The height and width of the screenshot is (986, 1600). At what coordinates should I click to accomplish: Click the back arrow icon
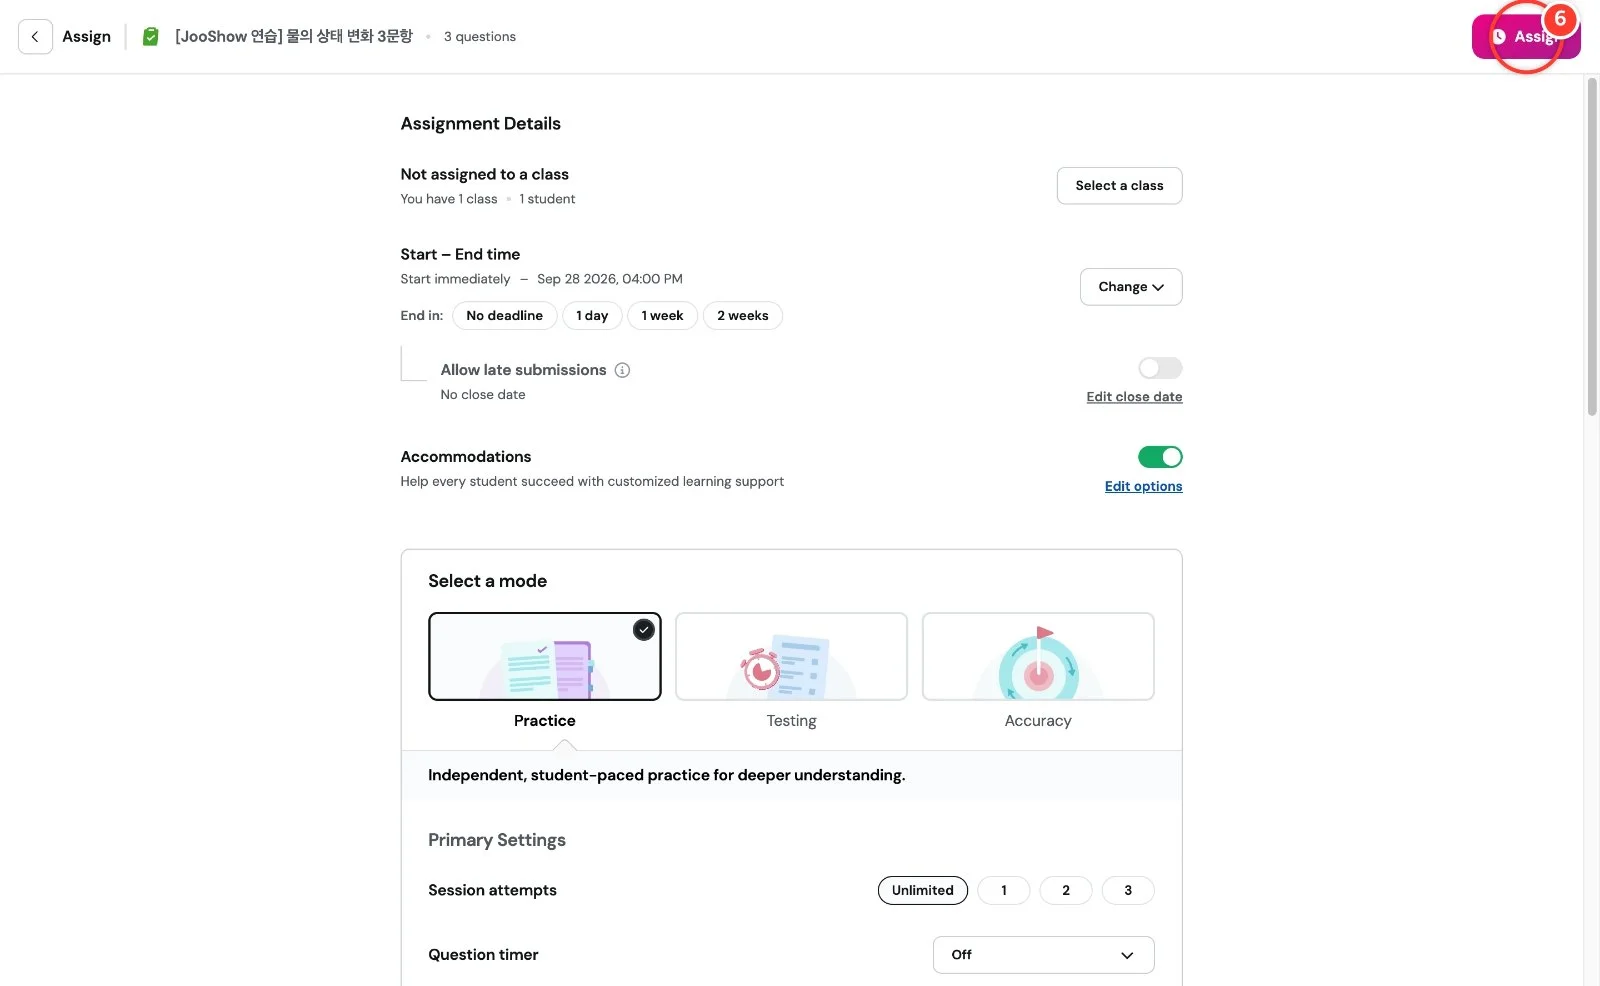click(x=35, y=37)
